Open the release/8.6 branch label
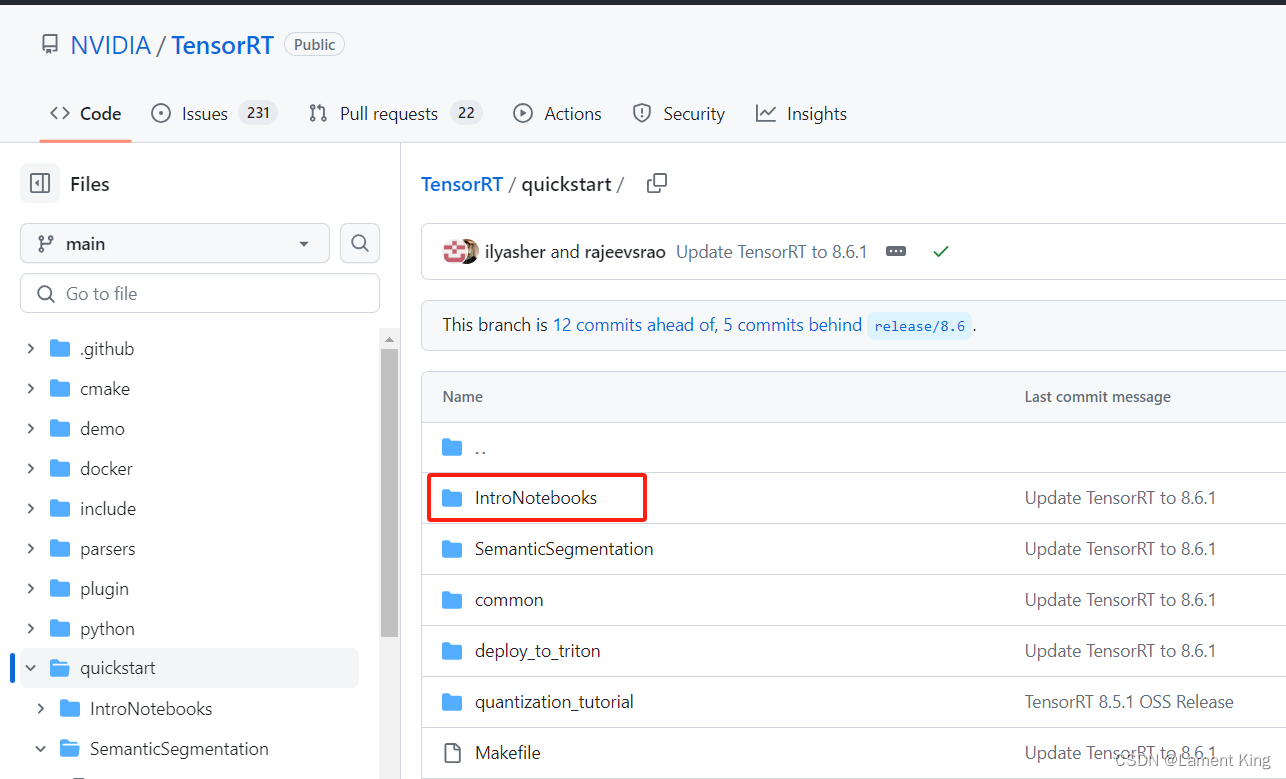Screen dimensions: 1286x779 pos(919,326)
